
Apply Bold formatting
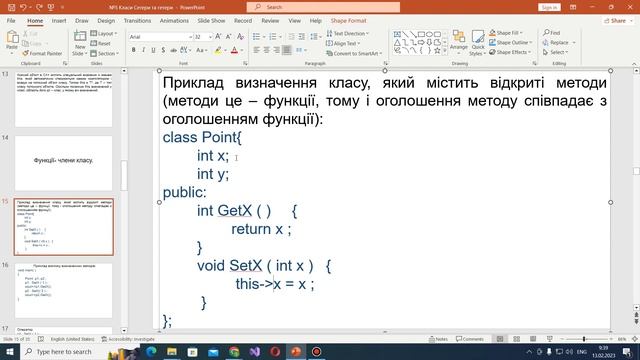133,50
